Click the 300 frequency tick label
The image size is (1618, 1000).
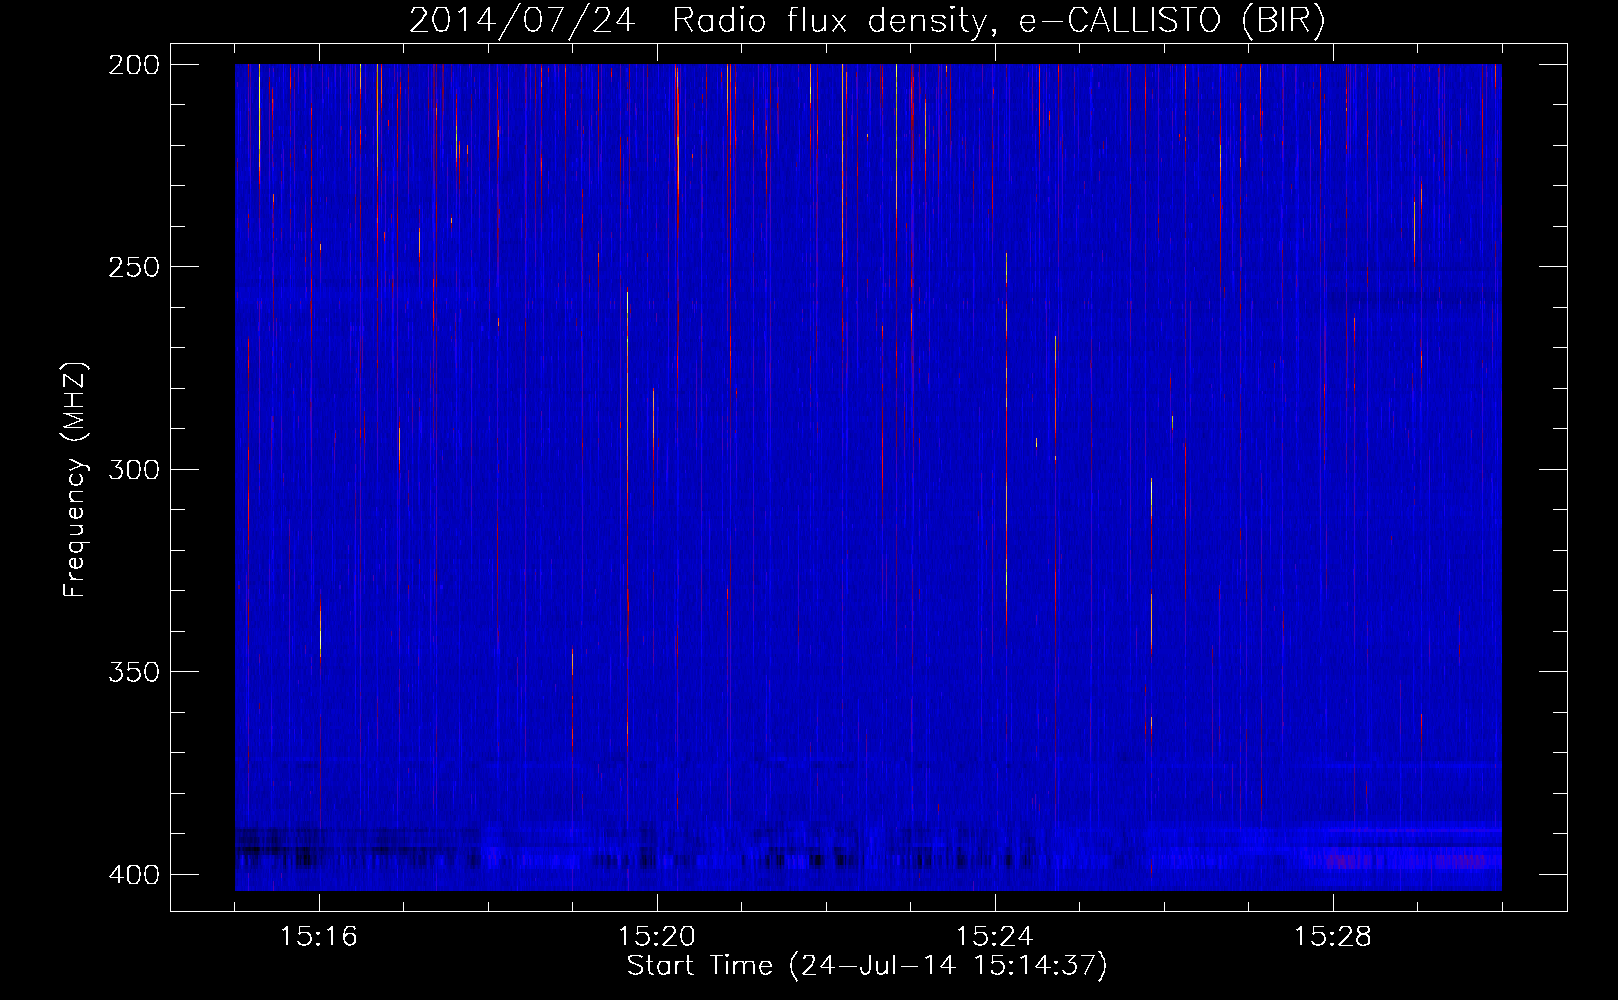(133, 469)
